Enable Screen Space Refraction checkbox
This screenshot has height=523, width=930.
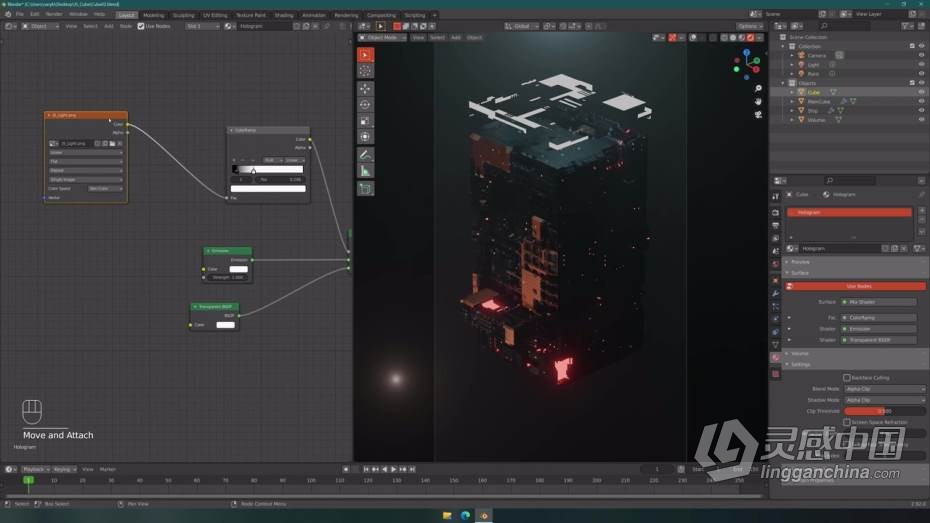click(x=846, y=422)
